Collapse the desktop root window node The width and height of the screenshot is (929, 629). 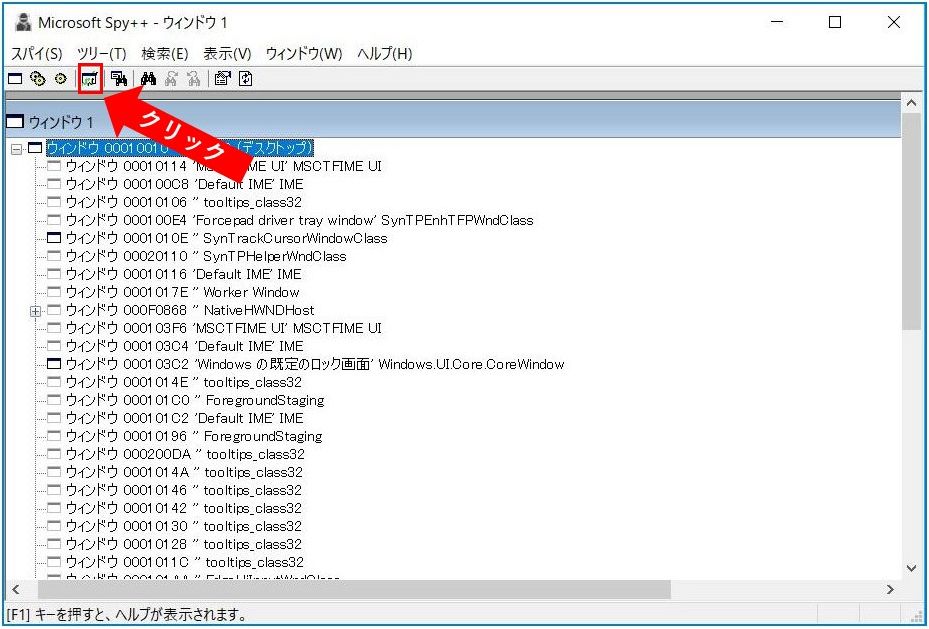17,149
